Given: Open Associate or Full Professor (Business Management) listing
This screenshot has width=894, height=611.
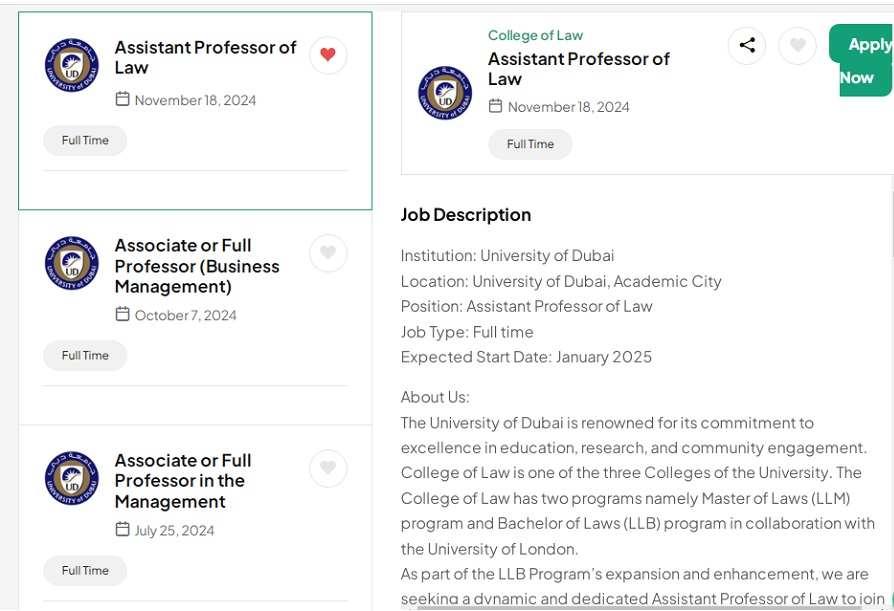Looking at the screenshot, I should [197, 266].
